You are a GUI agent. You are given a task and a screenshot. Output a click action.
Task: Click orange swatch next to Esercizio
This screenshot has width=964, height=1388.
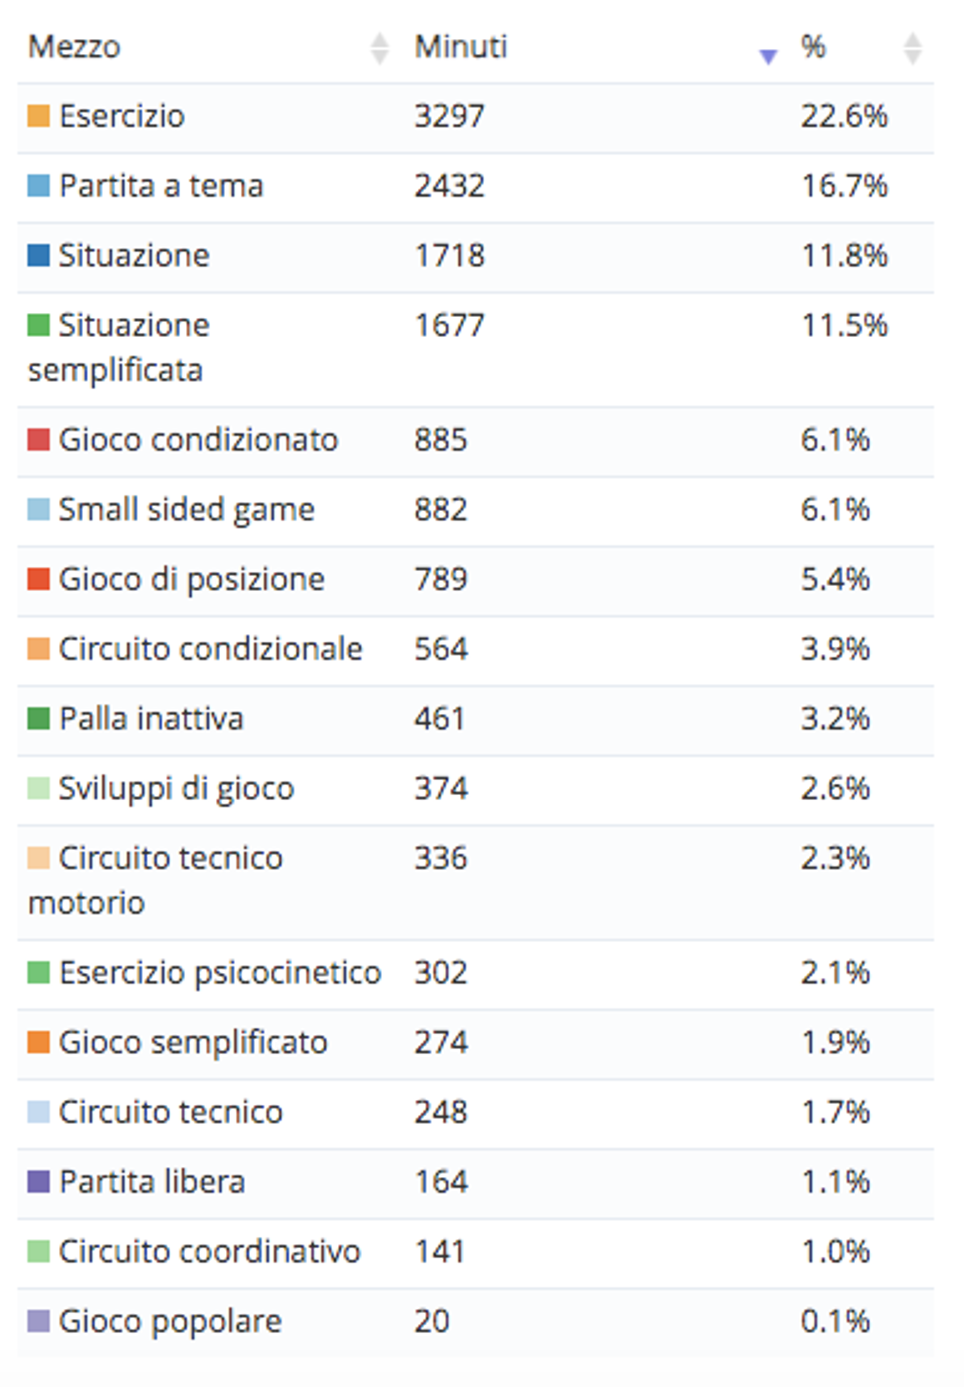coord(39,117)
